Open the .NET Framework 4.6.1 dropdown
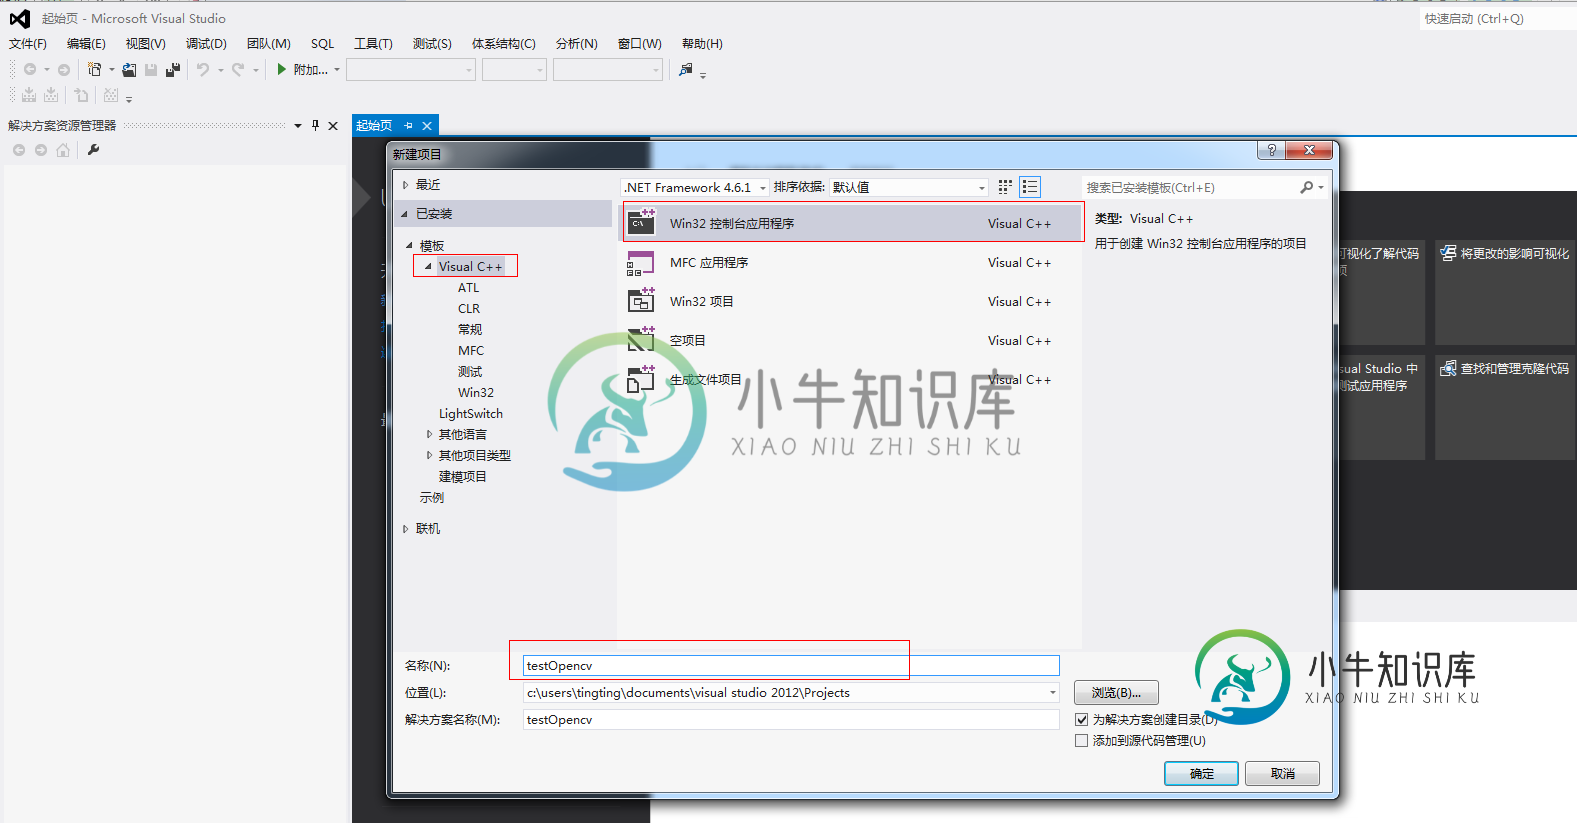This screenshot has height=823, width=1577. coord(764,188)
